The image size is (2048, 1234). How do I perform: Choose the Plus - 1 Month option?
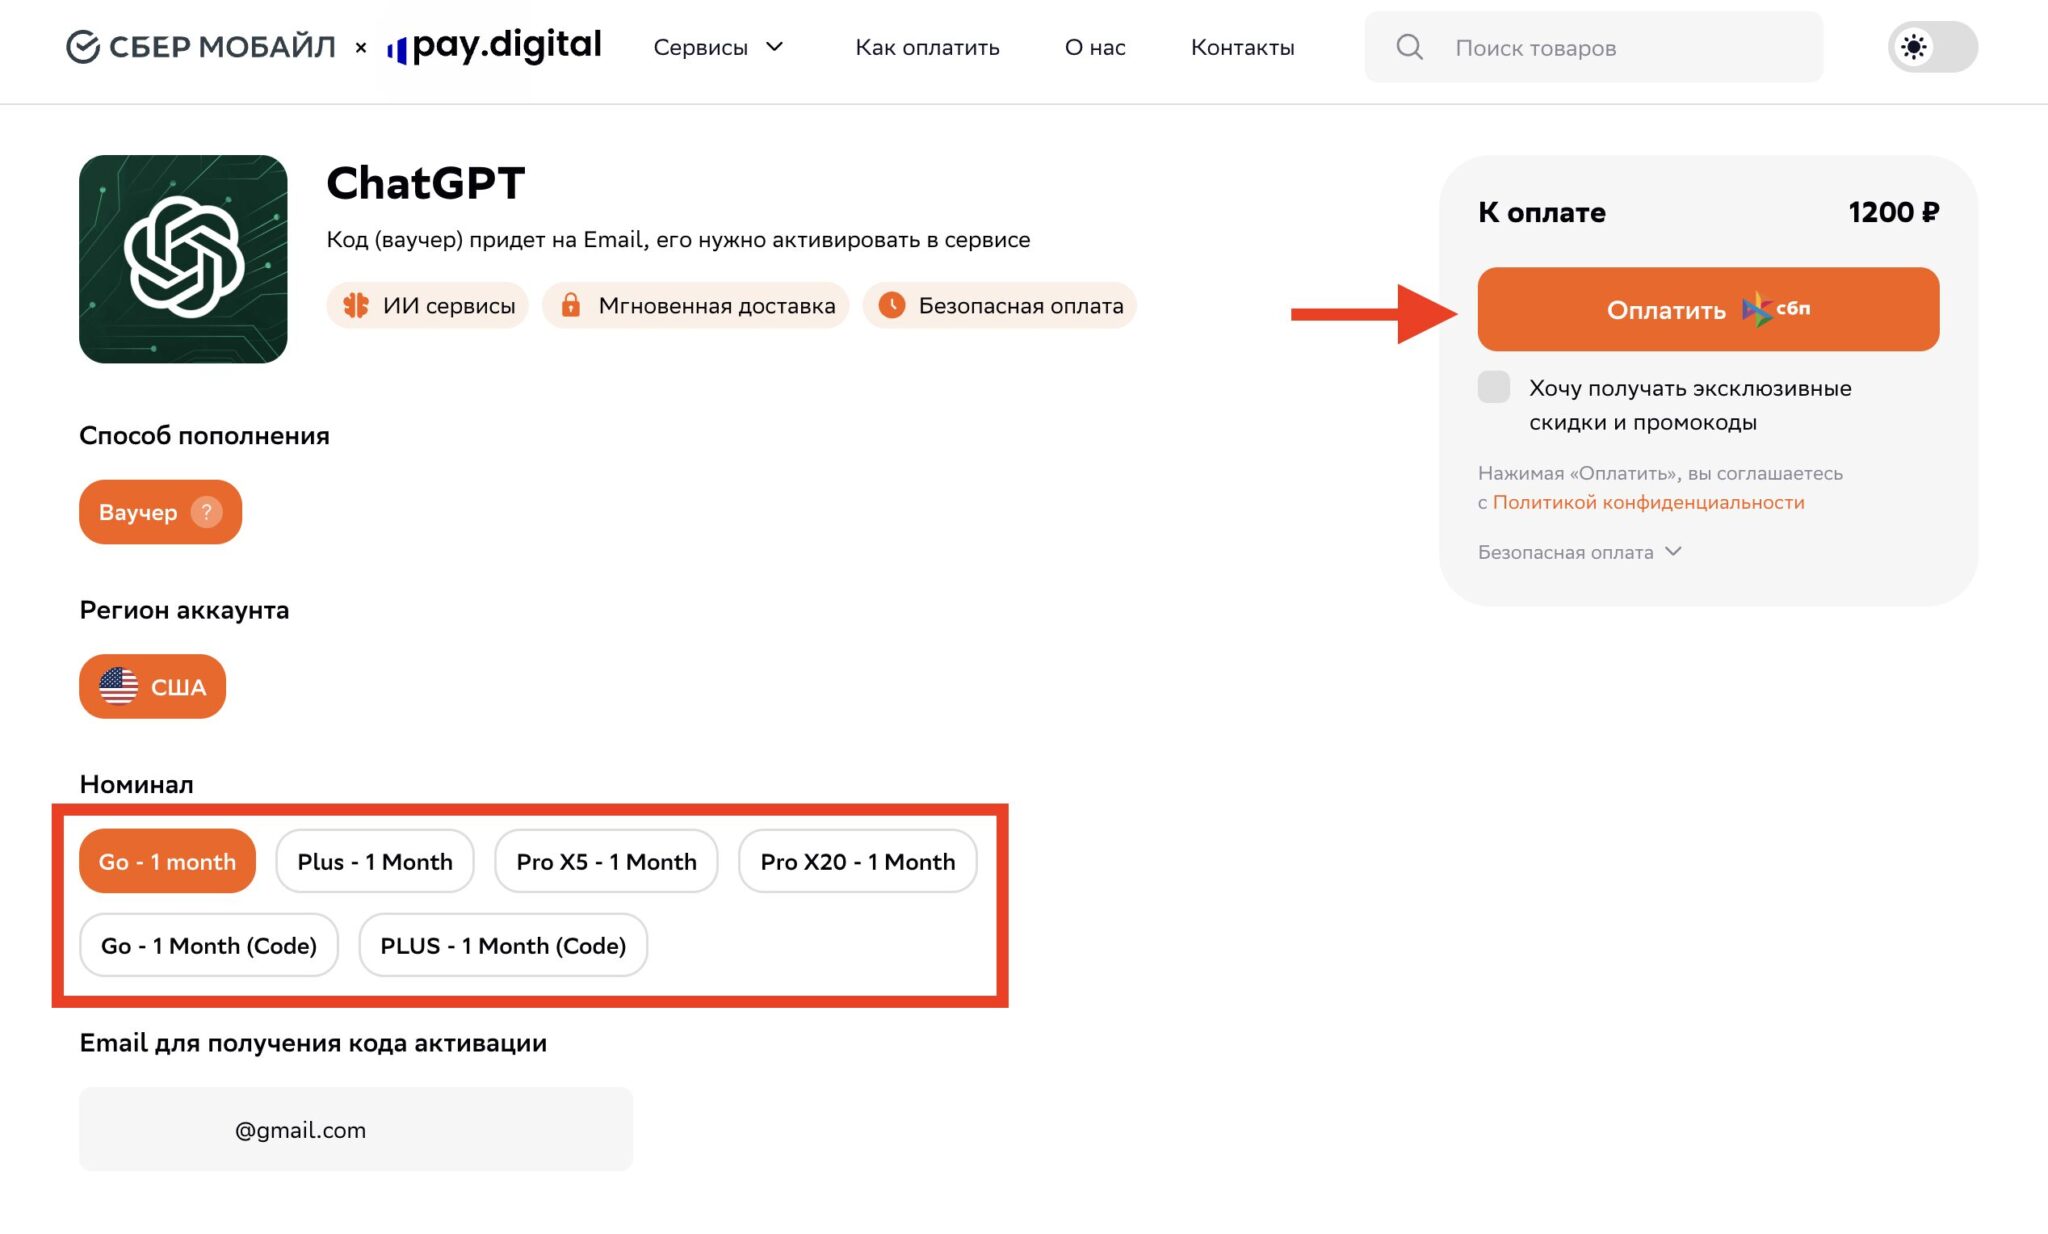tap(375, 861)
